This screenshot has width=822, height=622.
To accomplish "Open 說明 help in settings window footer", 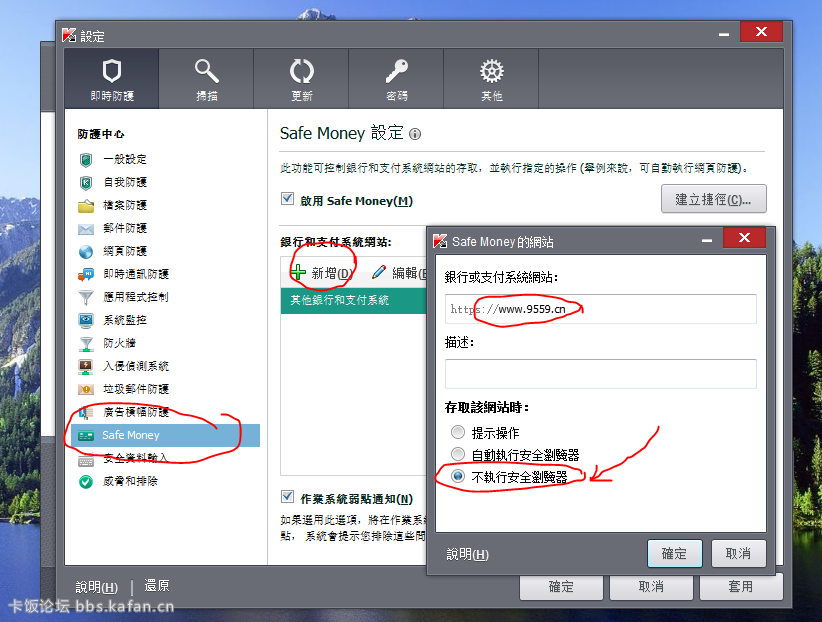I will 96,587.
